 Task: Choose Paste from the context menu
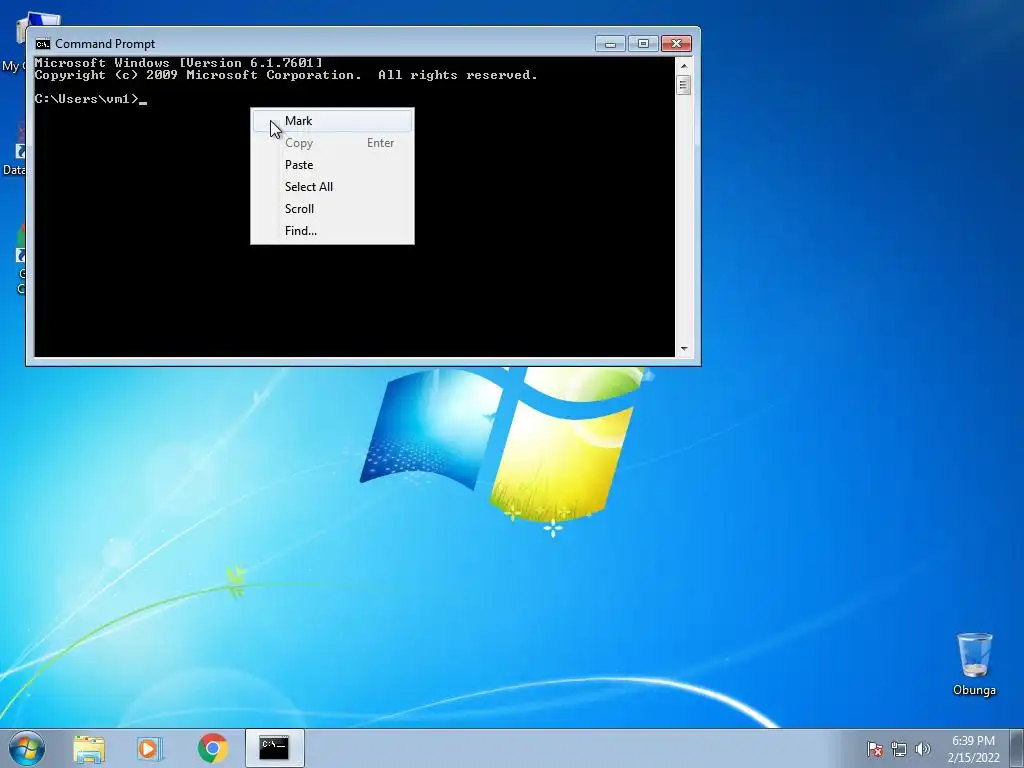332,165
